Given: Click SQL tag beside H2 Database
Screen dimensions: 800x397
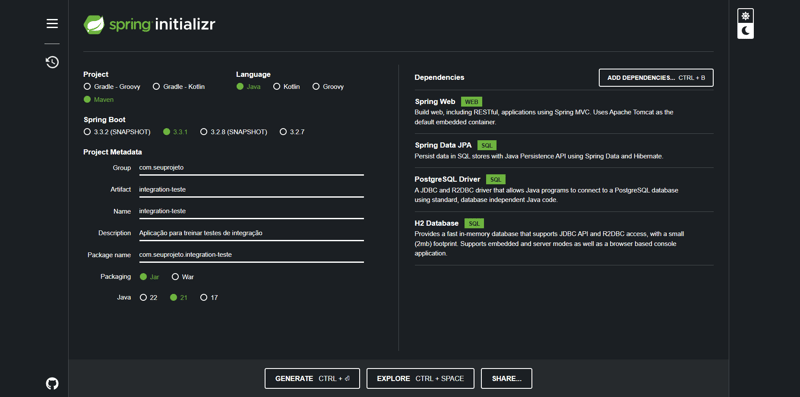Looking at the screenshot, I should pyautogui.click(x=474, y=224).
